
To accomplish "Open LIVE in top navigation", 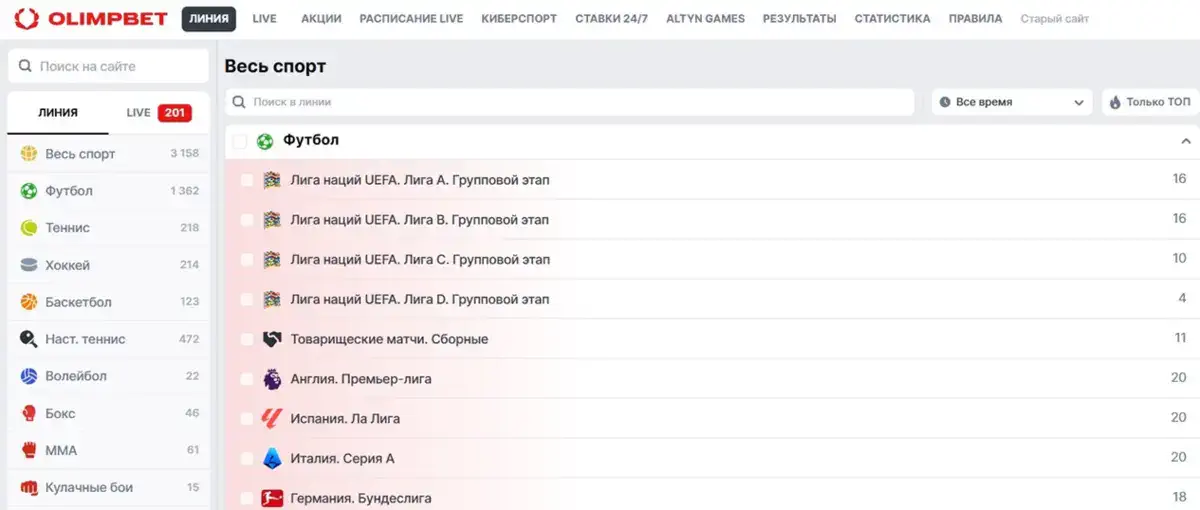I will tap(264, 19).
